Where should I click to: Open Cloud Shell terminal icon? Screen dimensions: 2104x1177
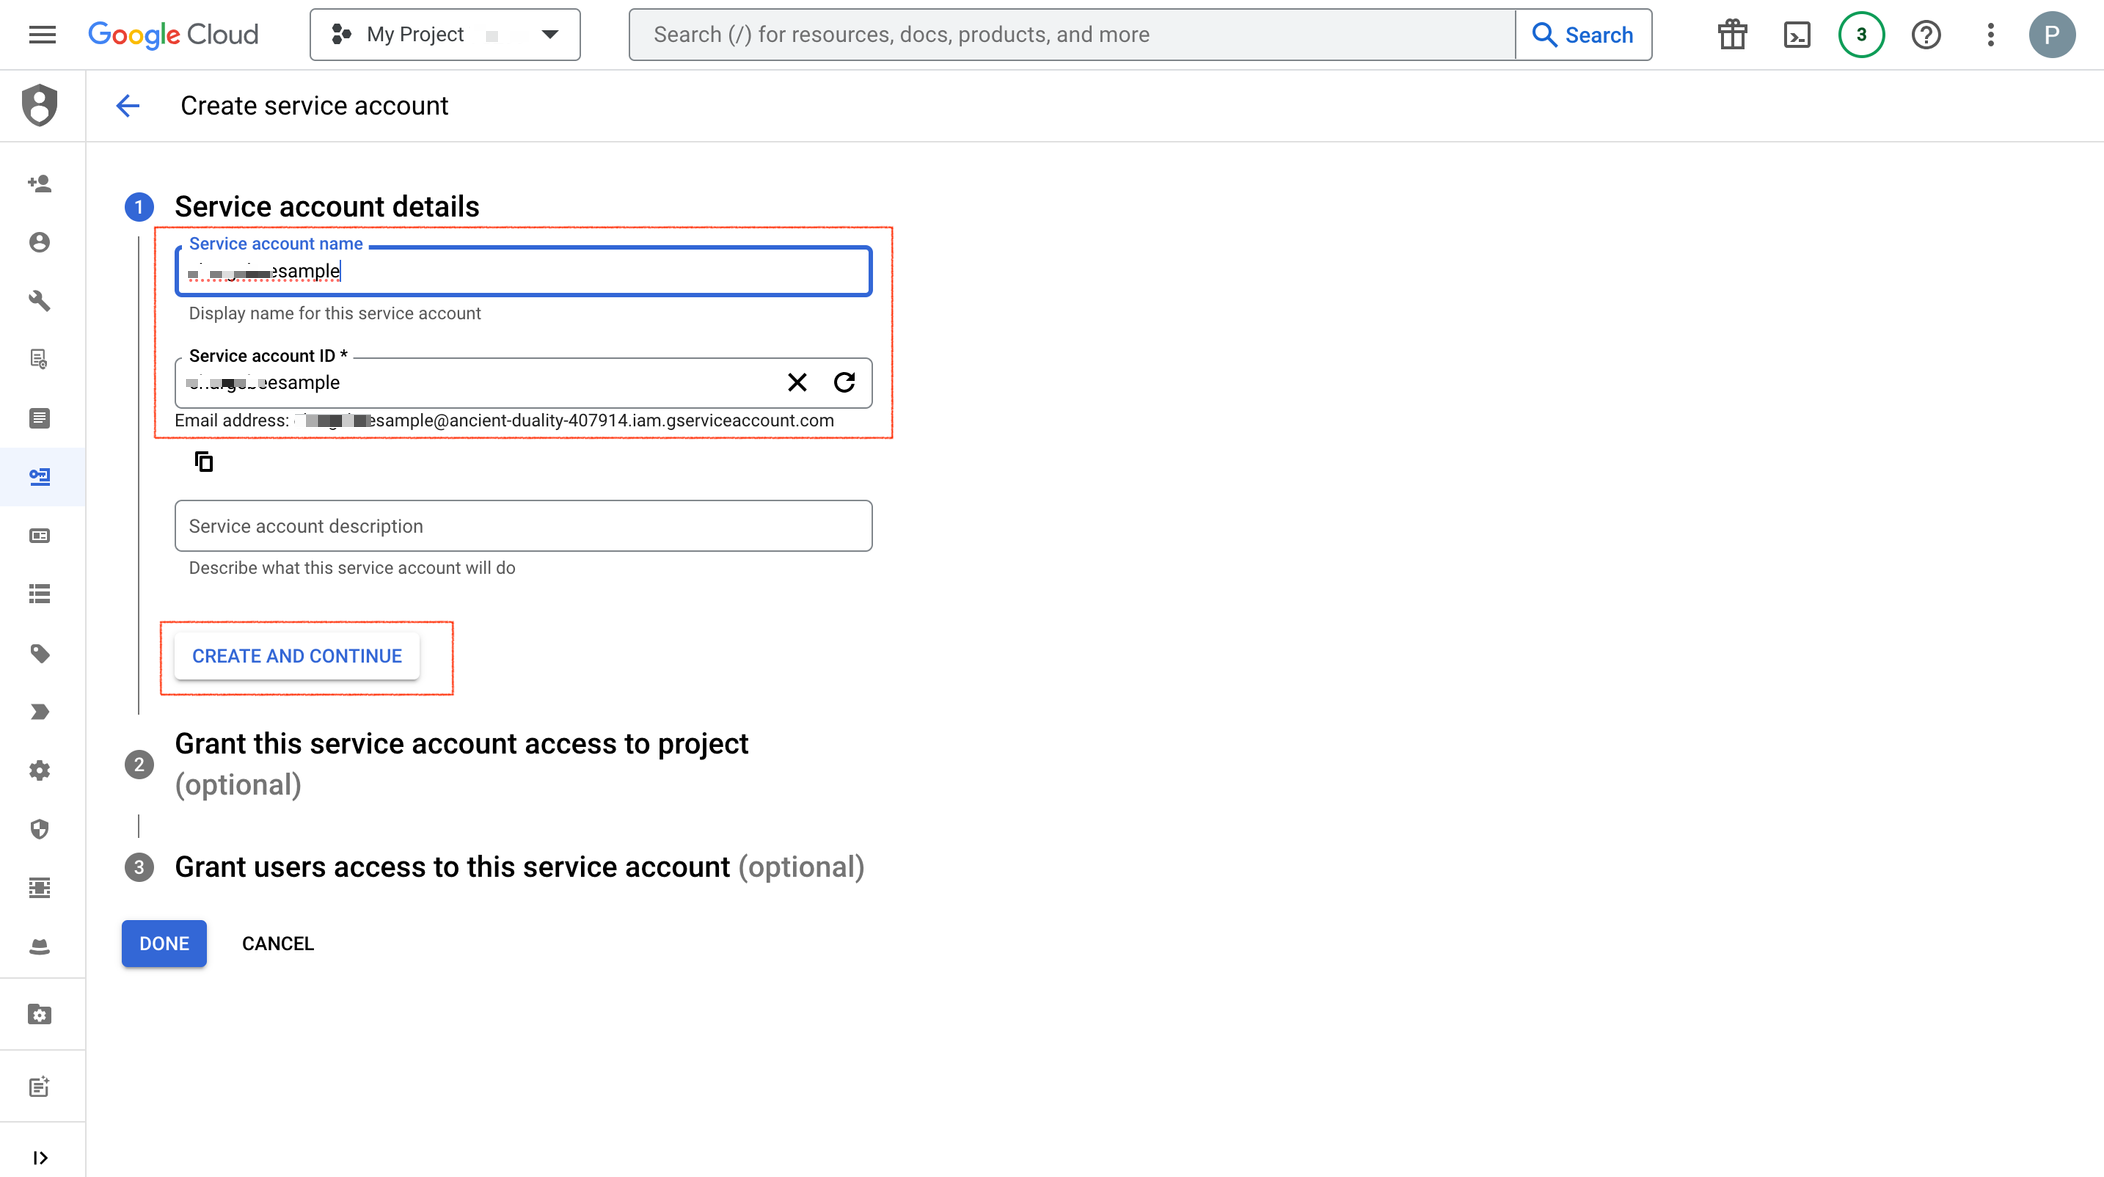click(x=1796, y=35)
